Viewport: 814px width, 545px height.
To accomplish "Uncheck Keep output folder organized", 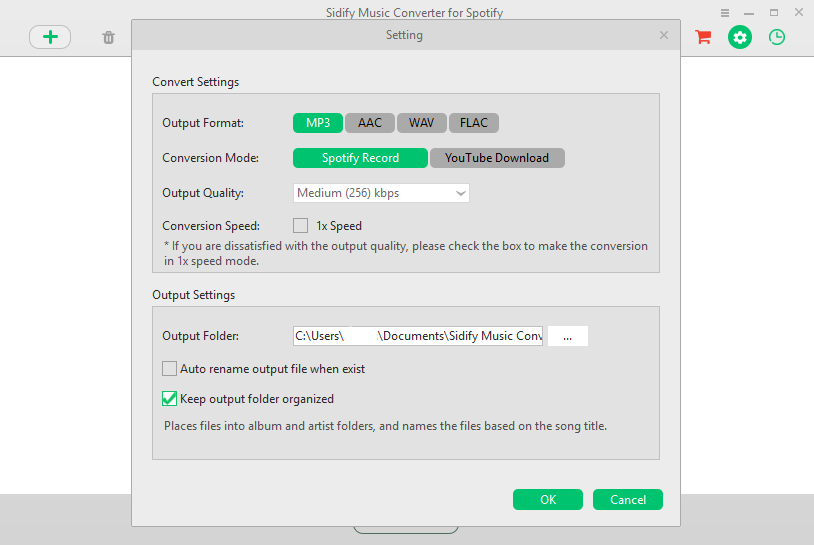I will tap(169, 399).
